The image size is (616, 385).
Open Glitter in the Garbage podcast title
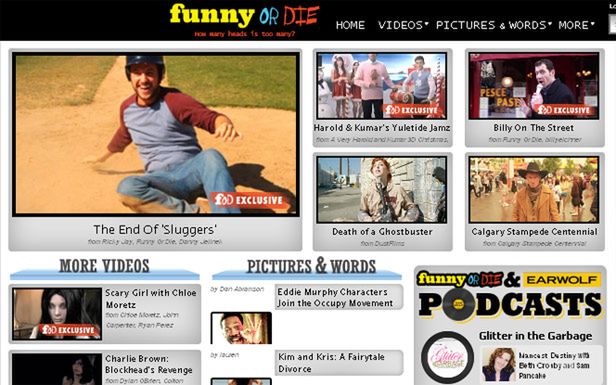click(535, 336)
